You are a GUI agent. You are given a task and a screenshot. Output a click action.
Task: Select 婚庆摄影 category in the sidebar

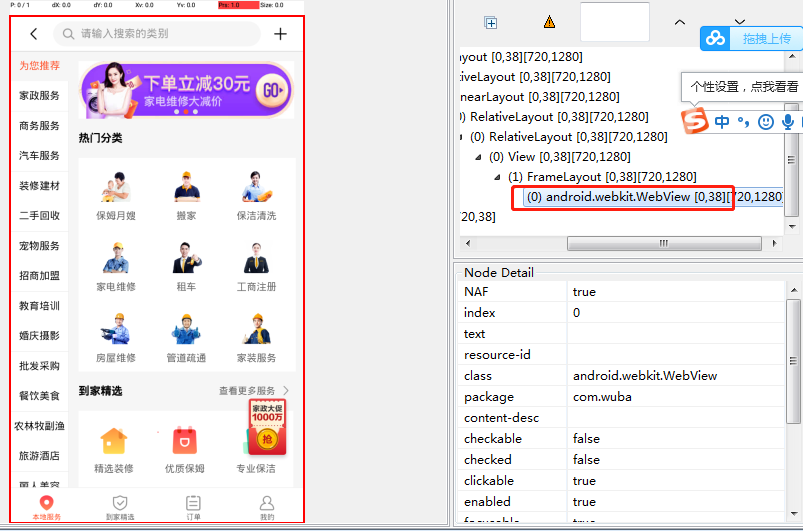(x=39, y=335)
